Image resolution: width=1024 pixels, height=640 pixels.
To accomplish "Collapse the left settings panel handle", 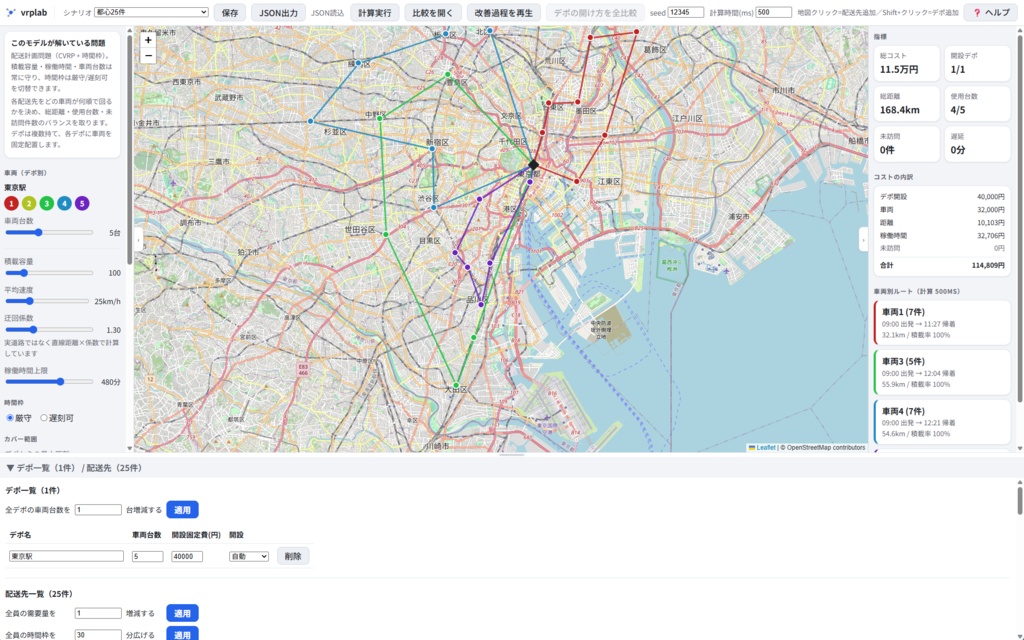I will 138,240.
